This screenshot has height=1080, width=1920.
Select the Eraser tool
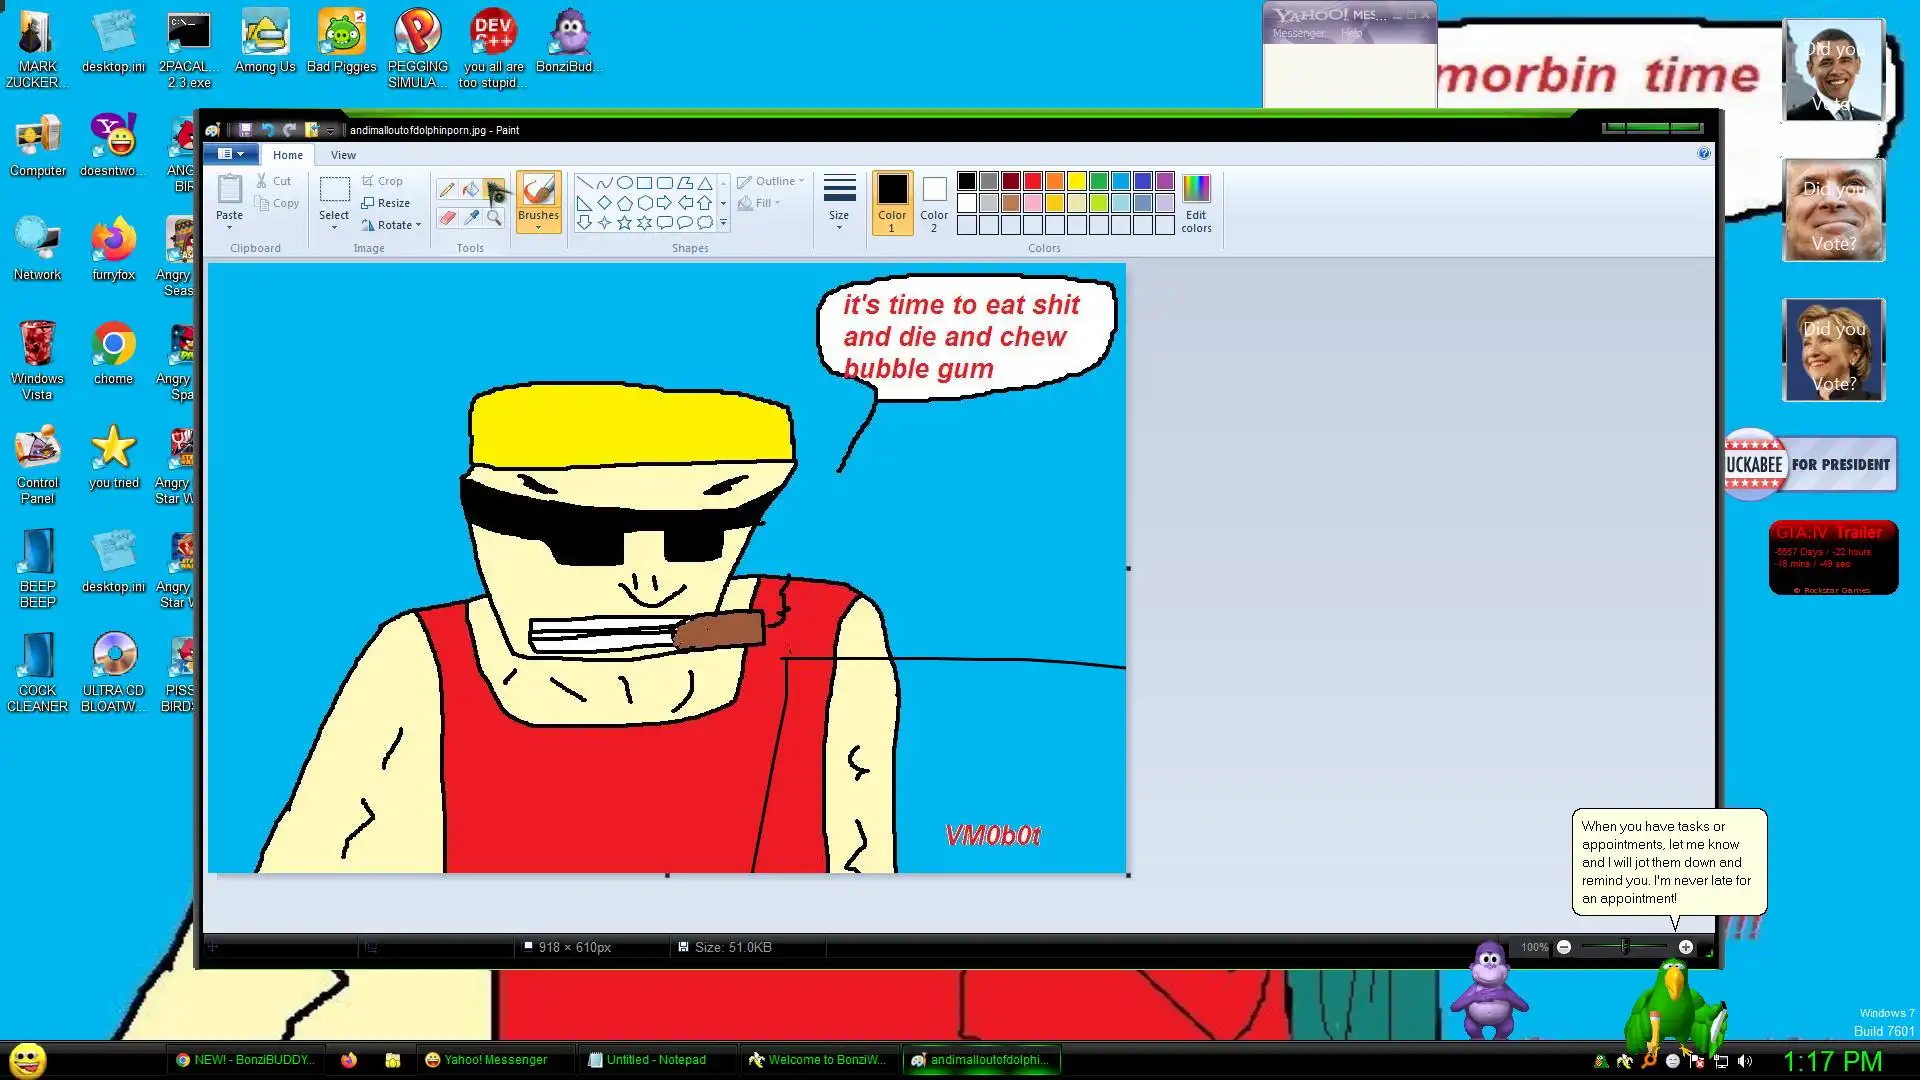[447, 217]
